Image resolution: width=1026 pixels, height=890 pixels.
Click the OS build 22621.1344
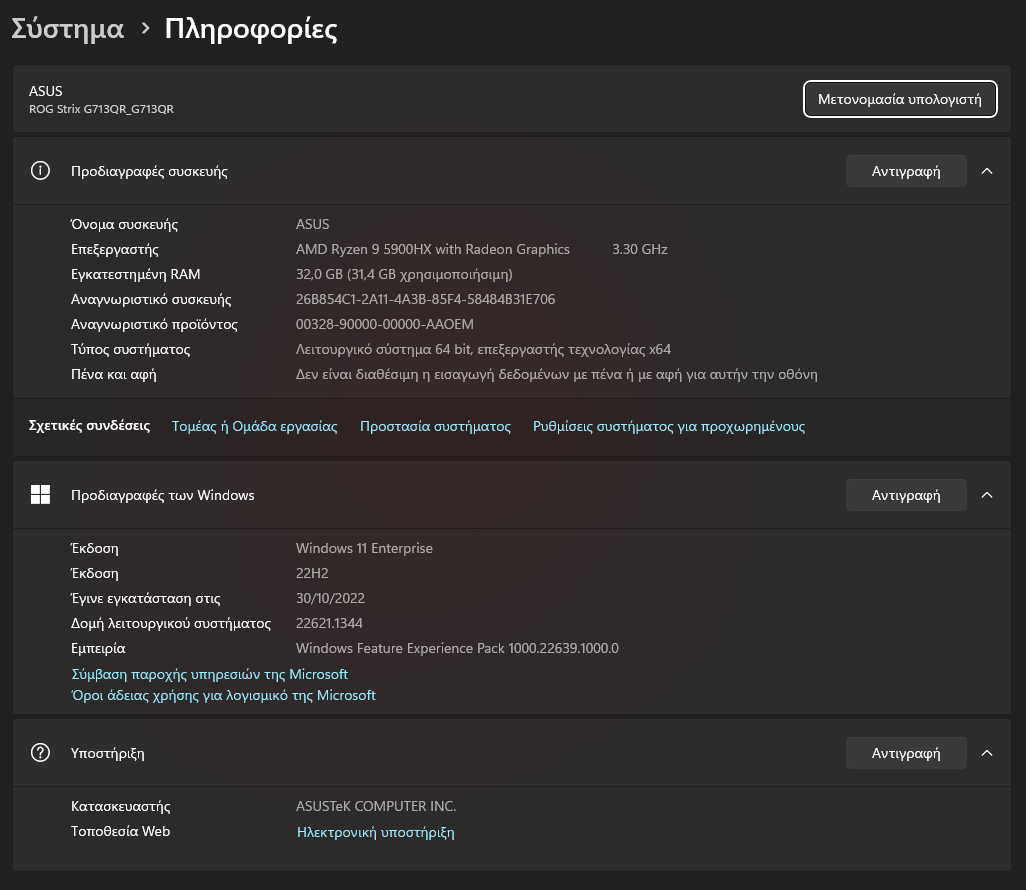[329, 623]
